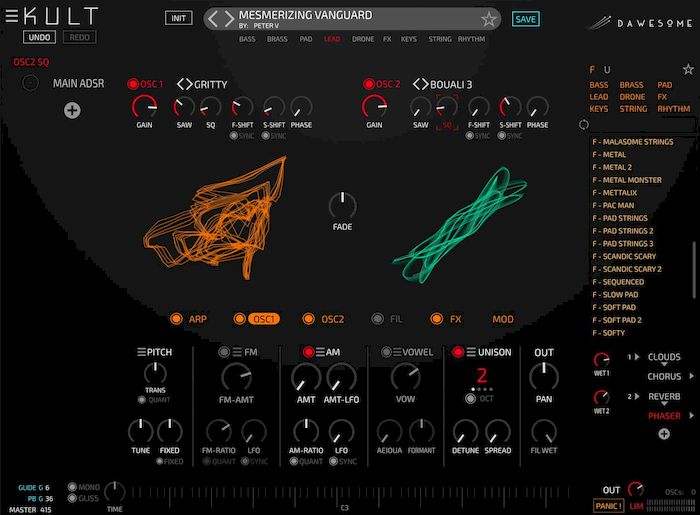Viewport: 700px width, 515px height.
Task: Click the INIT button
Action: point(179,18)
